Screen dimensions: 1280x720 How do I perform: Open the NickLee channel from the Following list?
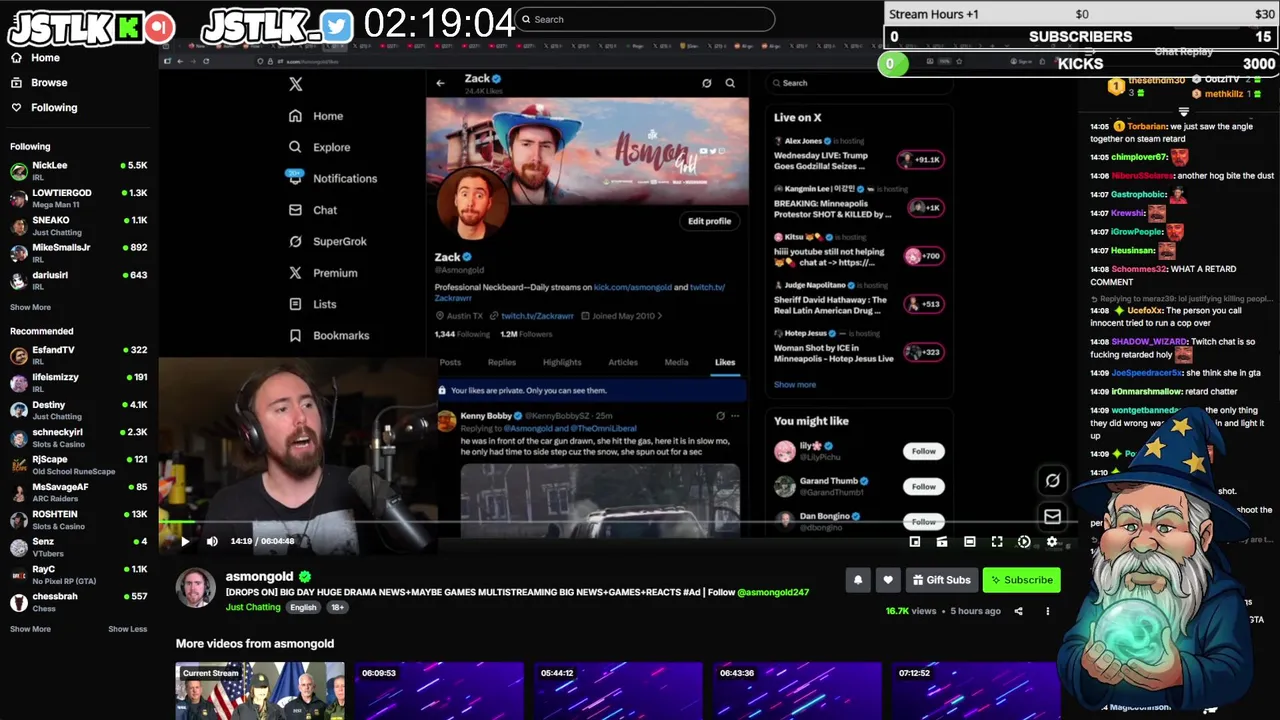[x=78, y=170]
